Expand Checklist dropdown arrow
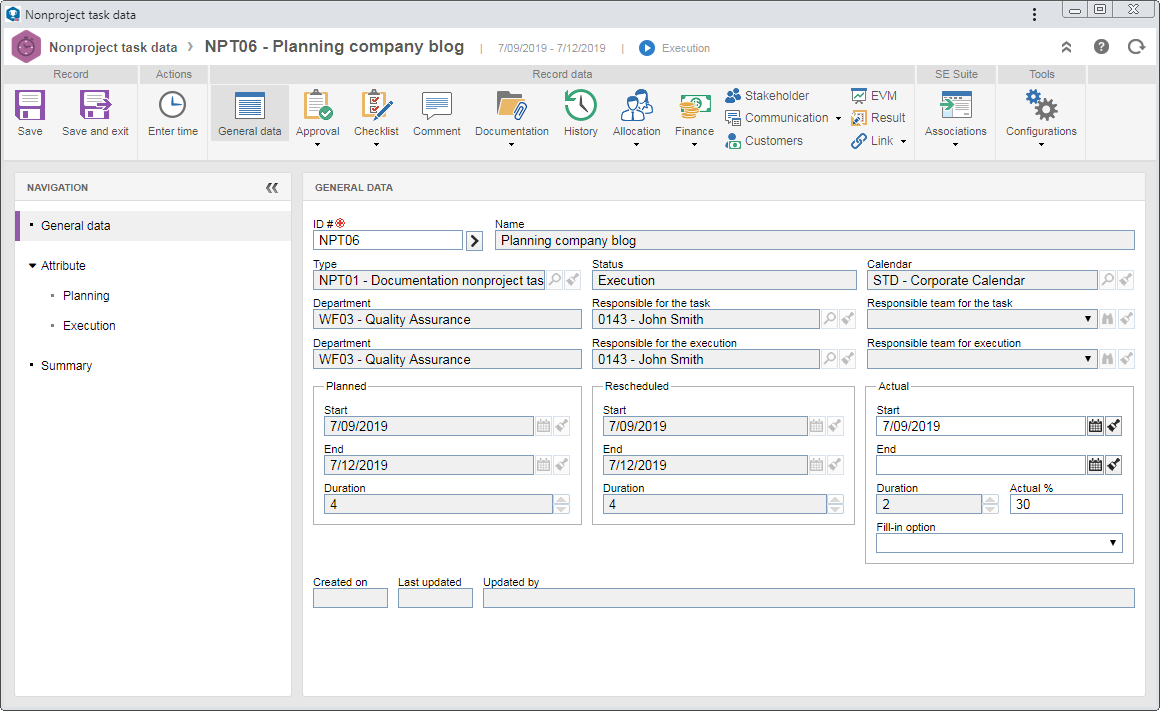 pos(376,145)
